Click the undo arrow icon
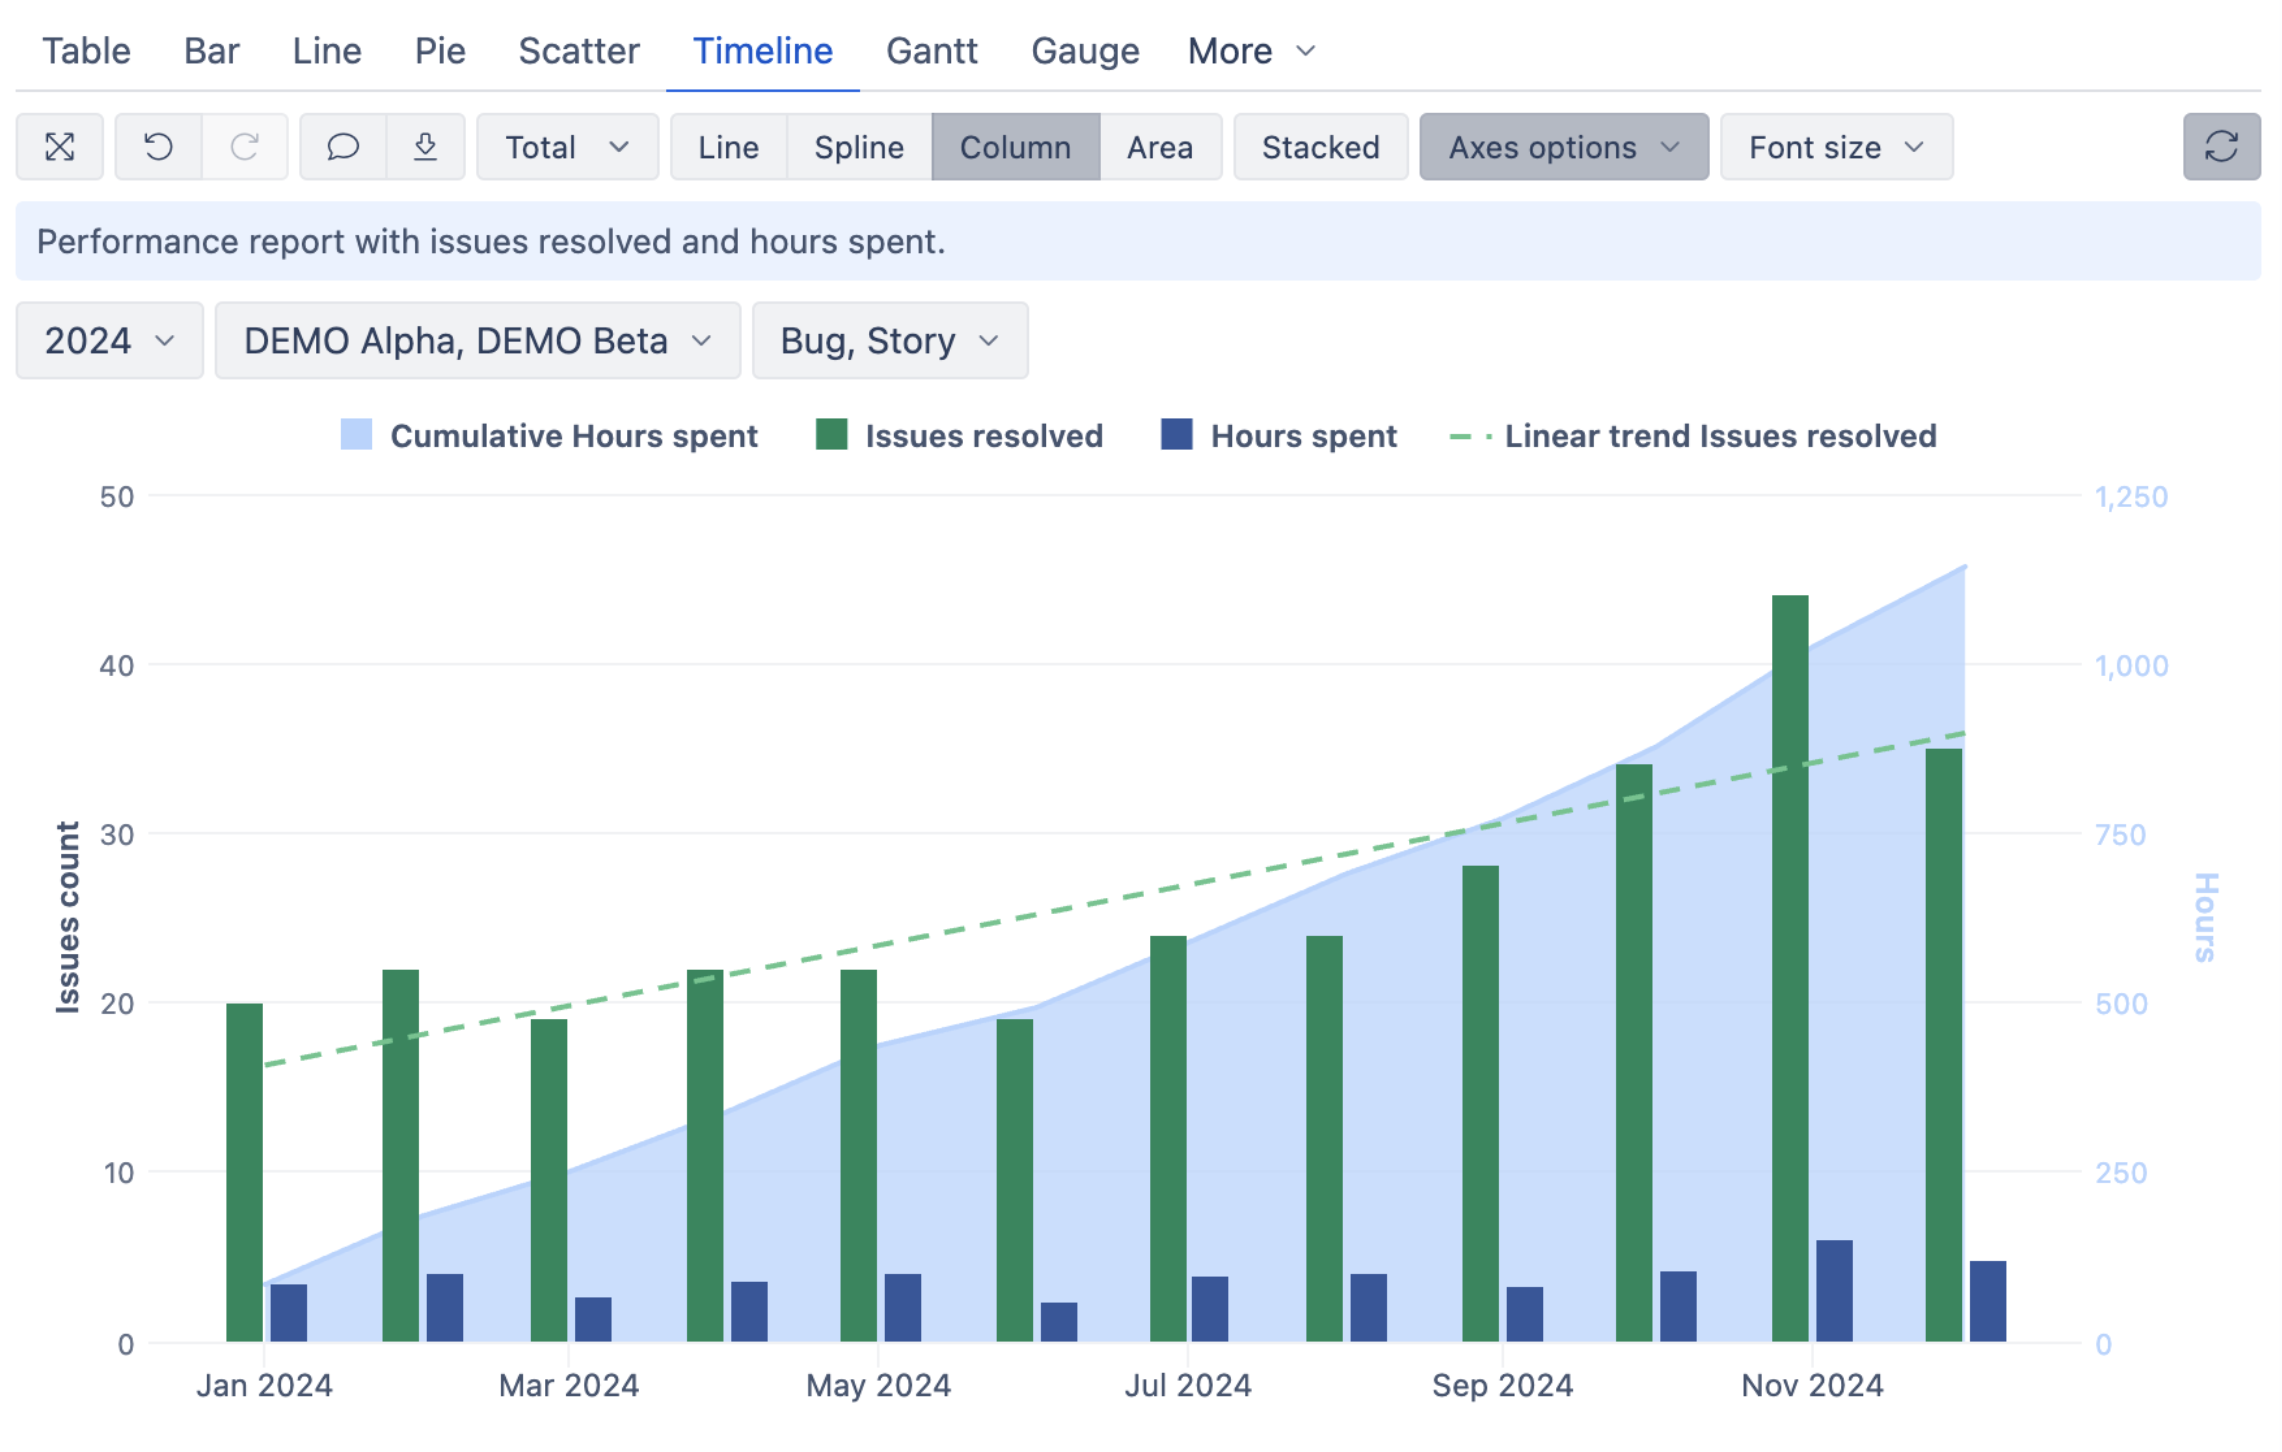 tap(158, 147)
